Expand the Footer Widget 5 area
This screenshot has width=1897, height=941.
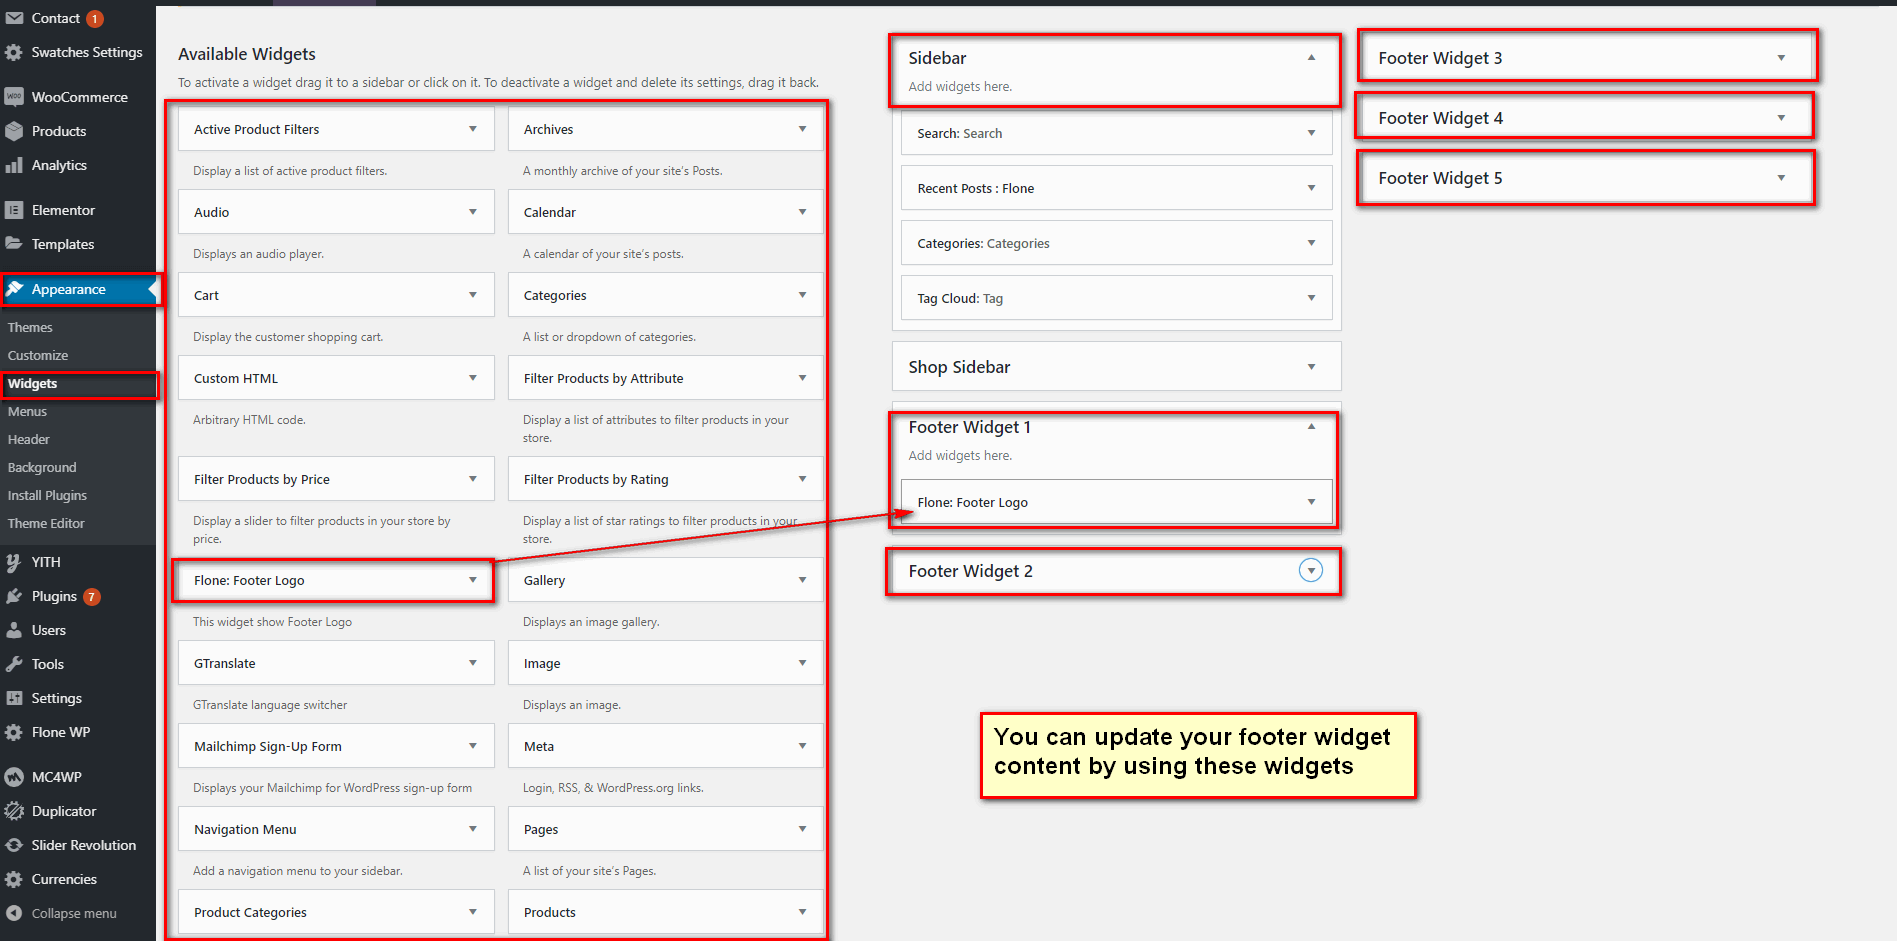click(1781, 178)
